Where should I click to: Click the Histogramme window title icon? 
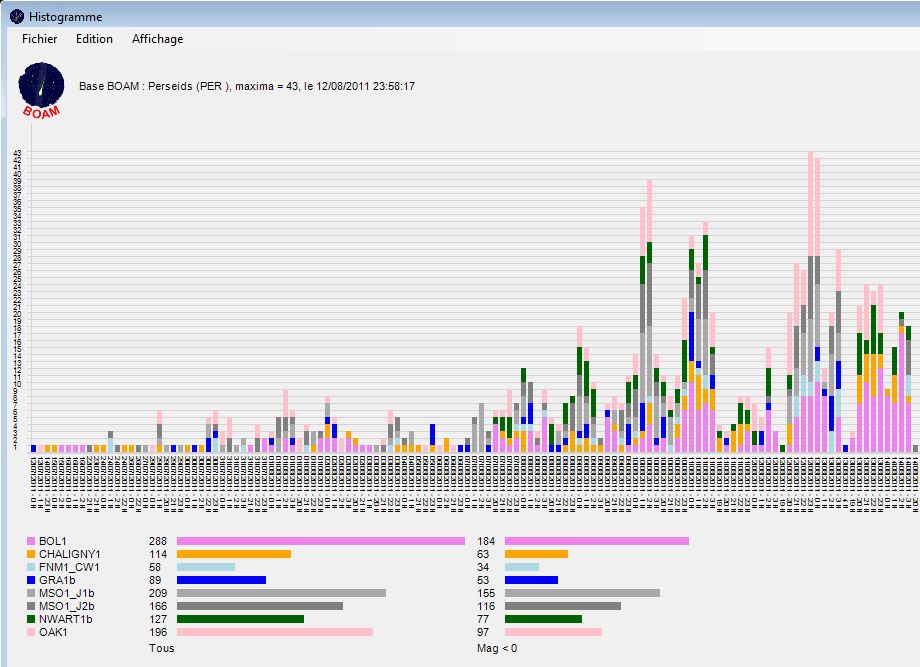click(x=16, y=16)
